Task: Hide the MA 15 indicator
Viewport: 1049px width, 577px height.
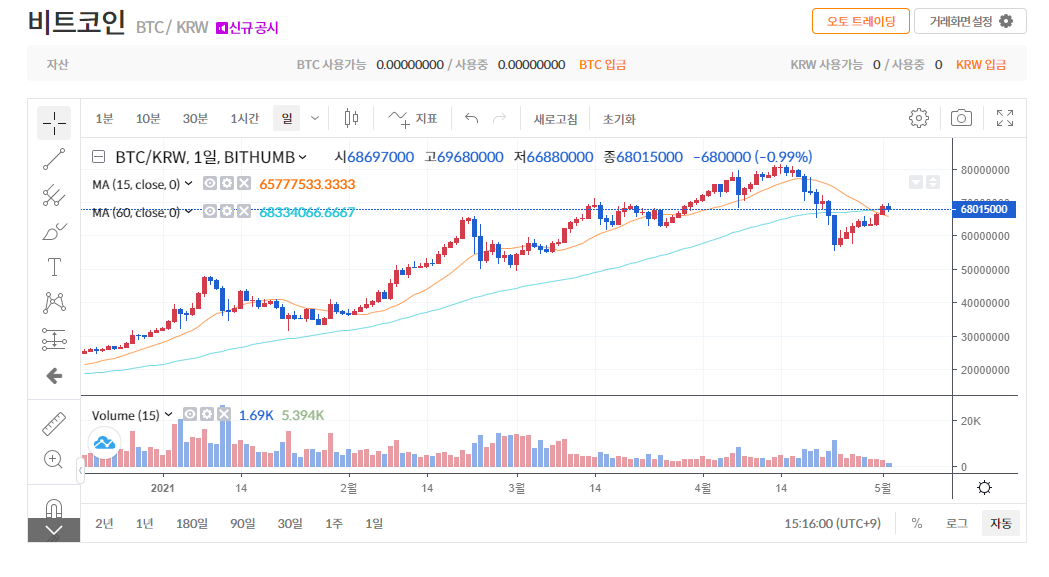Action: pyautogui.click(x=210, y=183)
